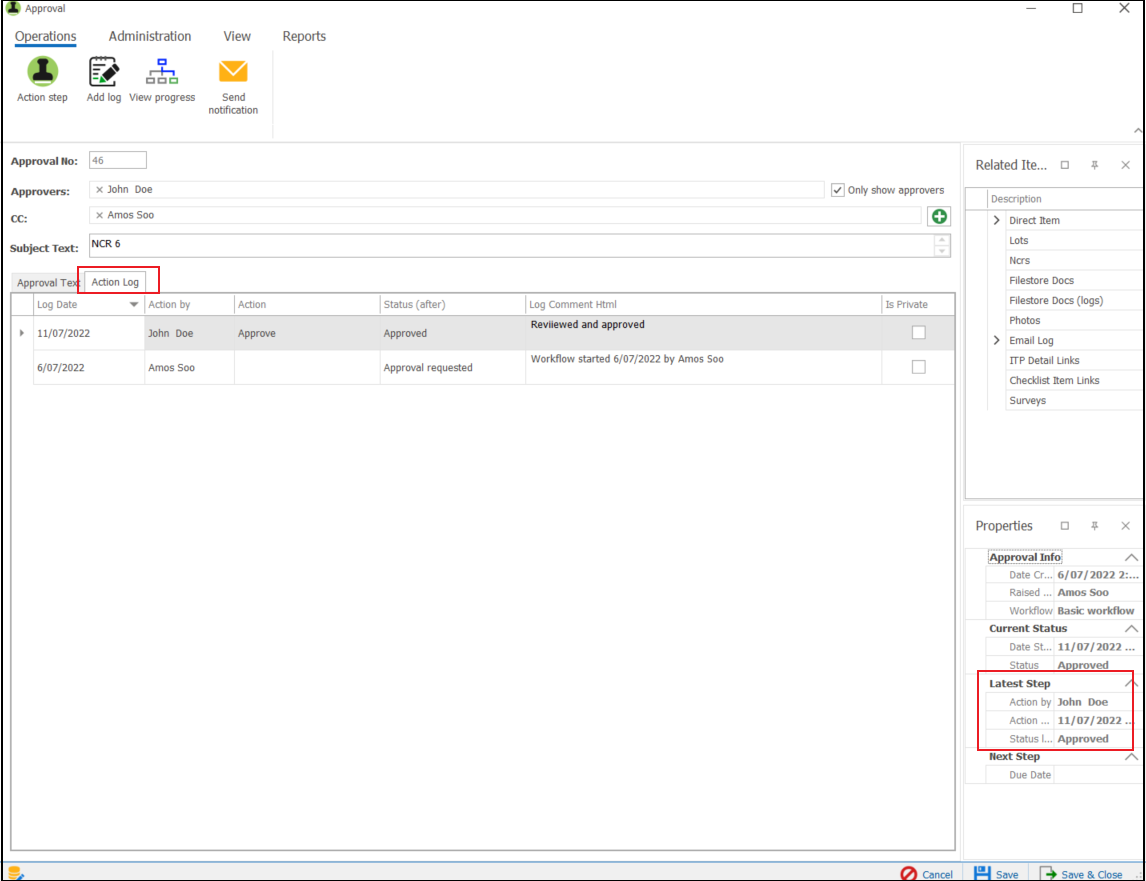The width and height of the screenshot is (1146, 881).
Task: Click Send notification envelope icon
Action: pyautogui.click(x=233, y=72)
